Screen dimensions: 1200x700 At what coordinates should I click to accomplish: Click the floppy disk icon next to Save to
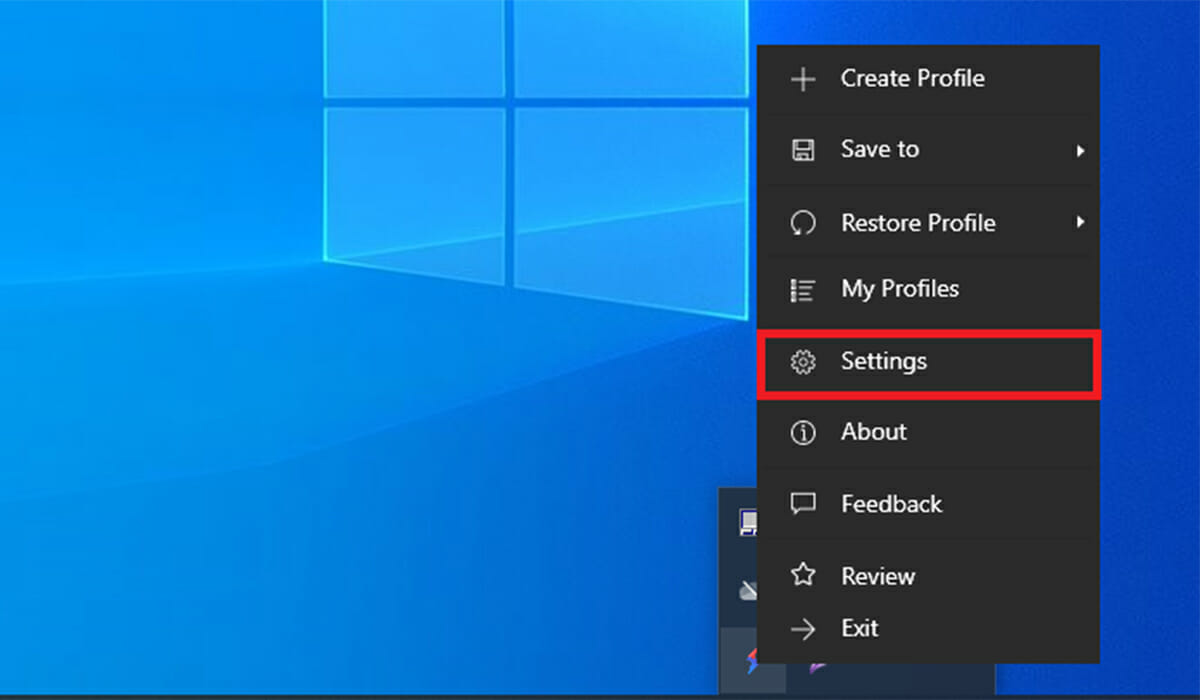click(x=804, y=149)
